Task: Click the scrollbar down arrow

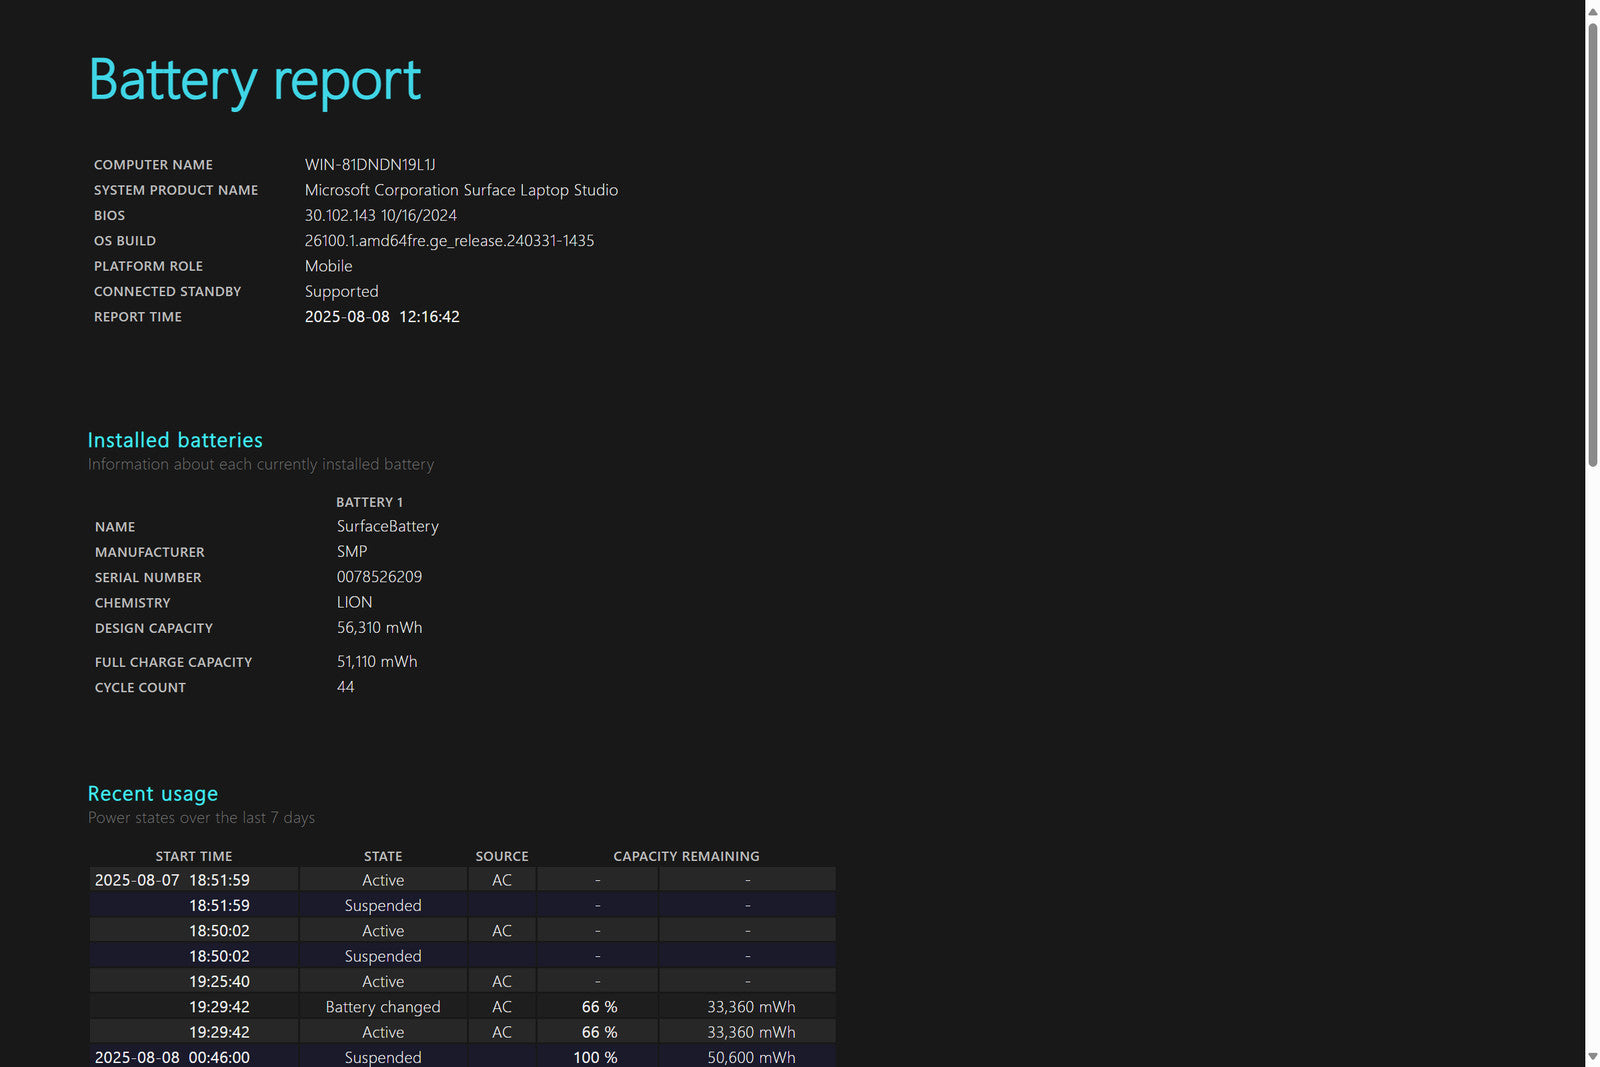Action: pyautogui.click(x=1592, y=1056)
